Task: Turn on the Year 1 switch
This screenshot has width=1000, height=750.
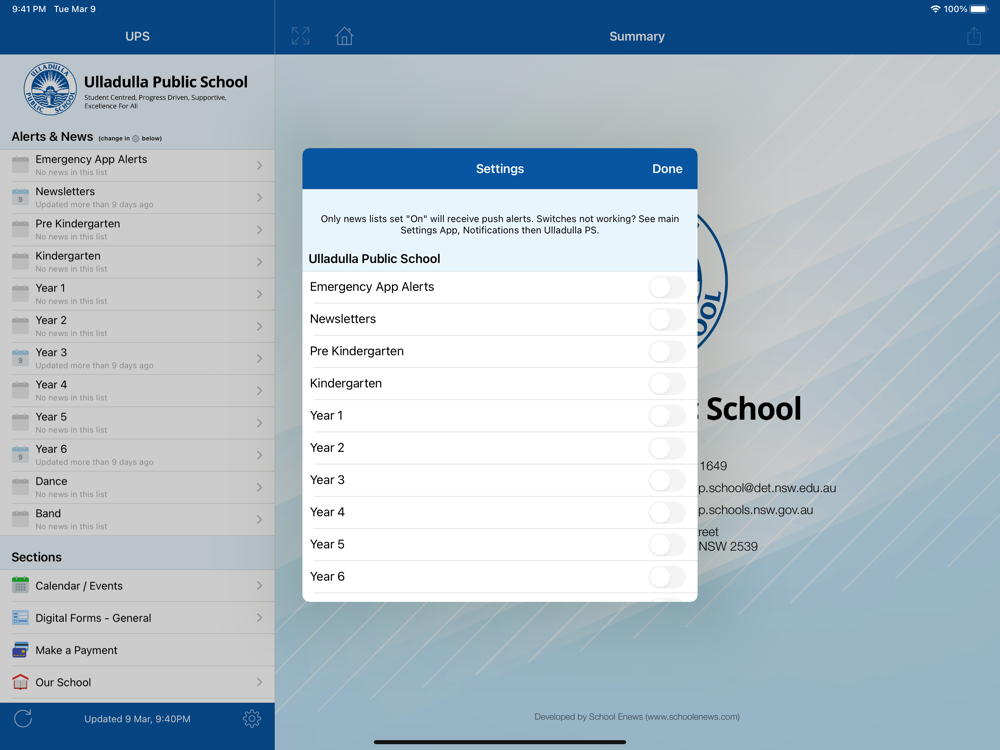Action: pyautogui.click(x=667, y=416)
